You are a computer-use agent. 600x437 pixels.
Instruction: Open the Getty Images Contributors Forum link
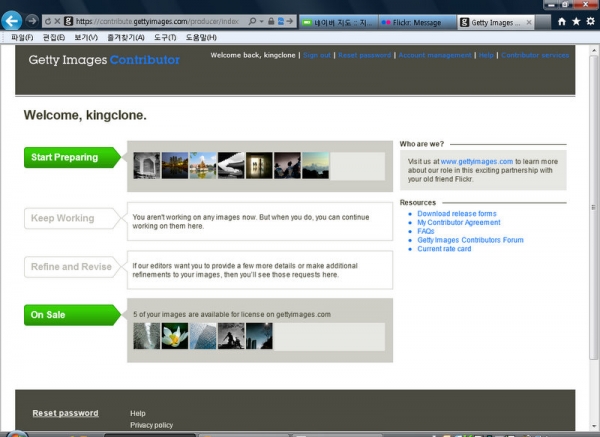[x=470, y=240]
